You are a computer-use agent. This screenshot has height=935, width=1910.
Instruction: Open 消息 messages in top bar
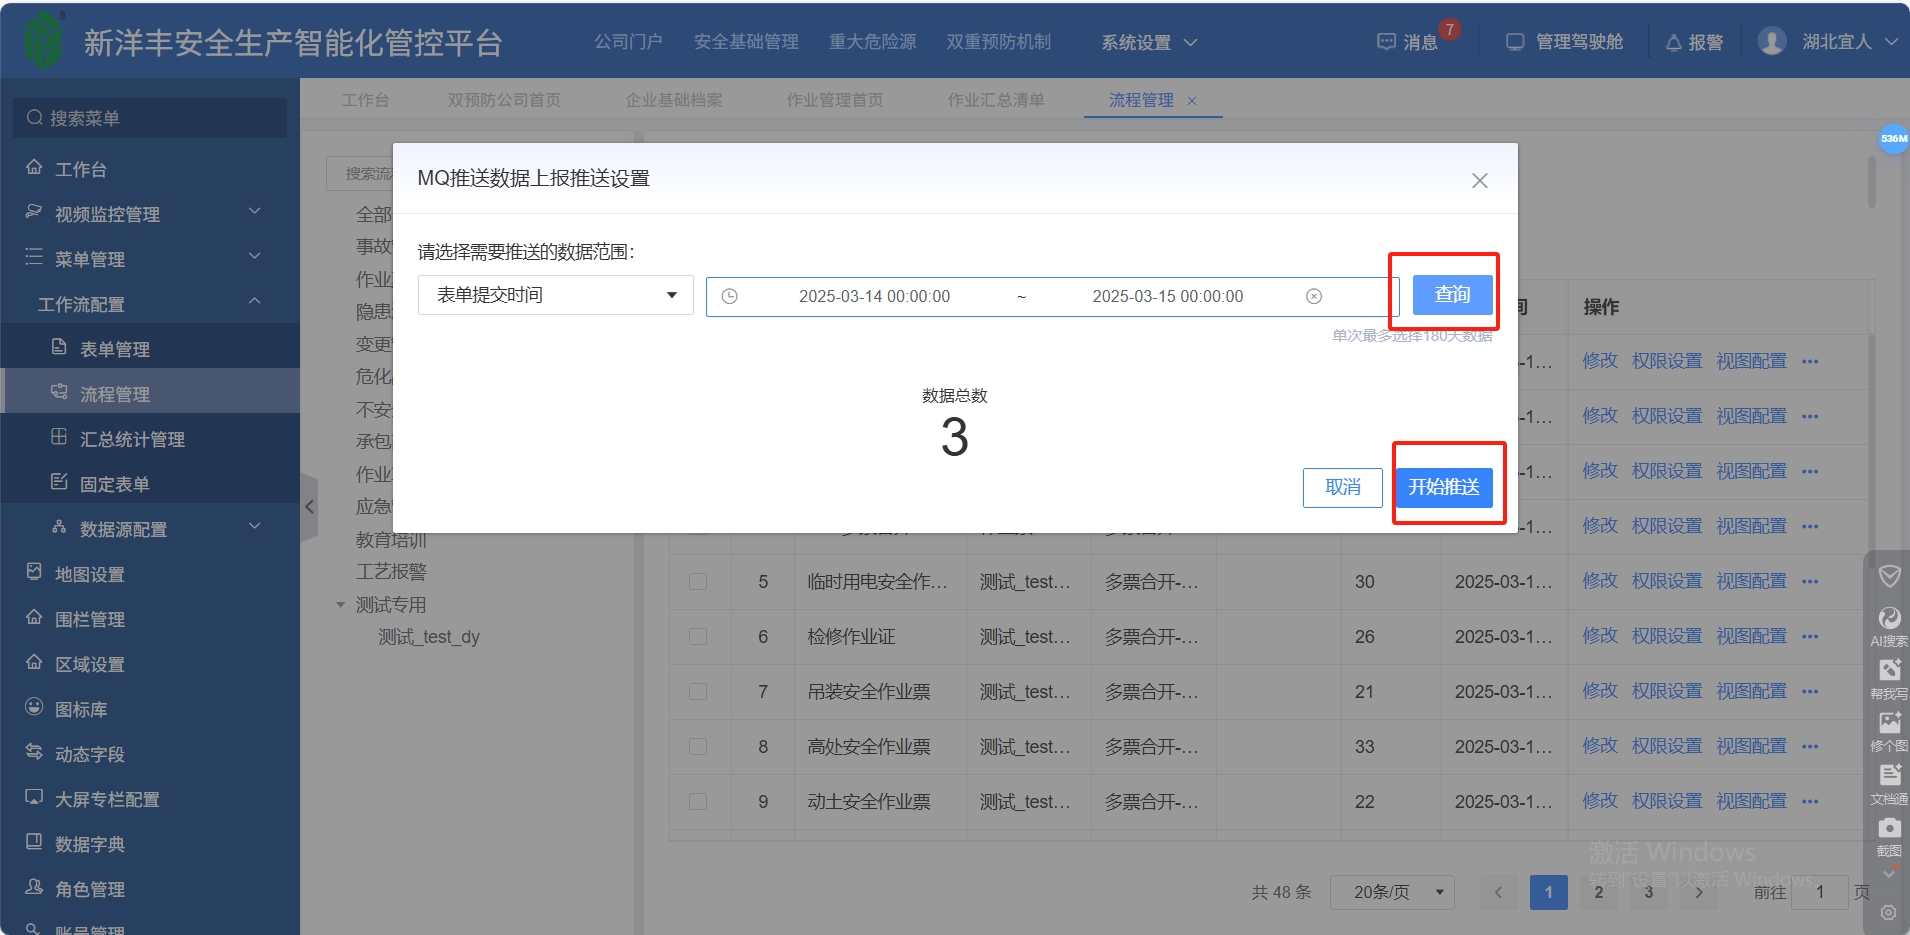(x=1408, y=42)
